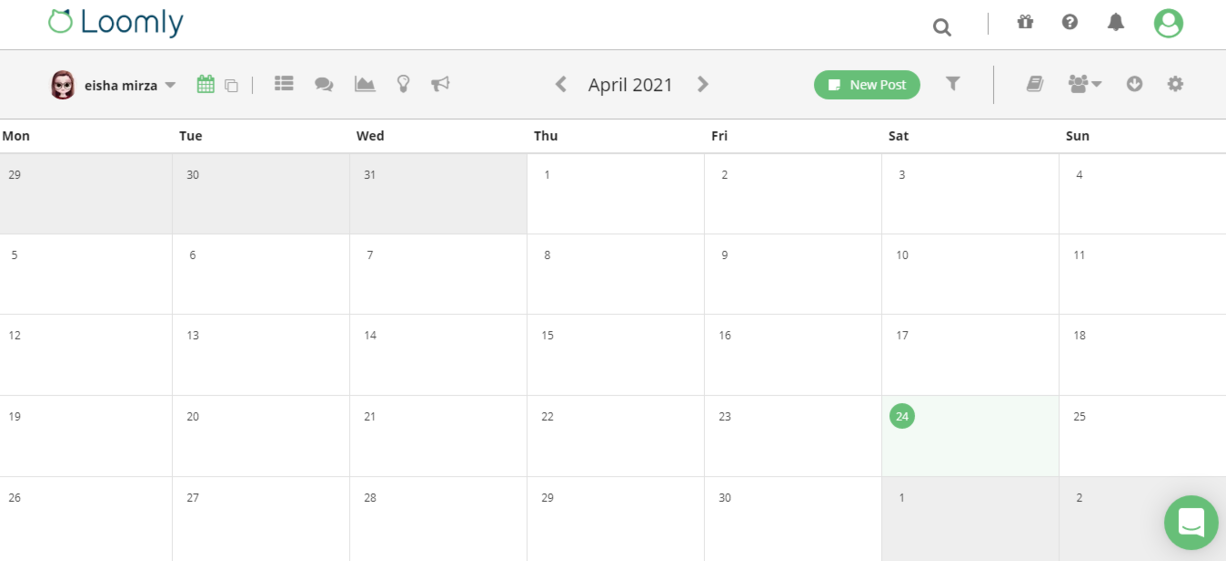
Task: Click the export download arrow icon
Action: click(1134, 84)
